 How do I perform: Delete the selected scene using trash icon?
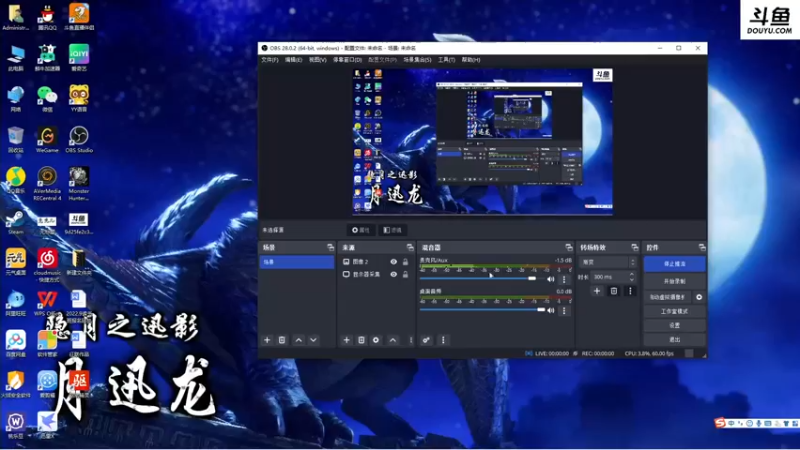[x=282, y=340]
